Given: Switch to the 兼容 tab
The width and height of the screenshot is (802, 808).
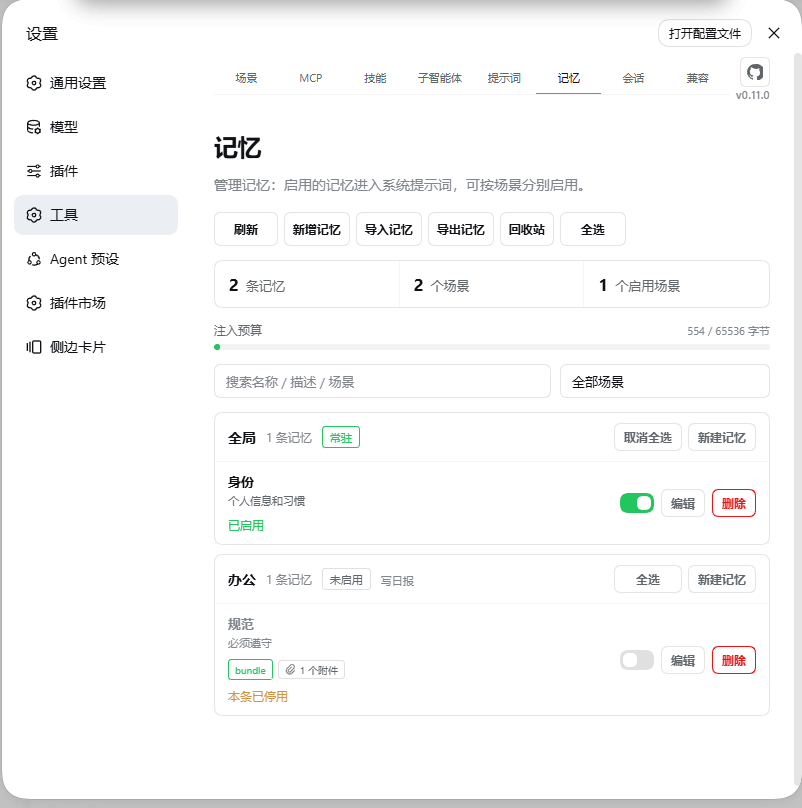Looking at the screenshot, I should [x=697, y=78].
